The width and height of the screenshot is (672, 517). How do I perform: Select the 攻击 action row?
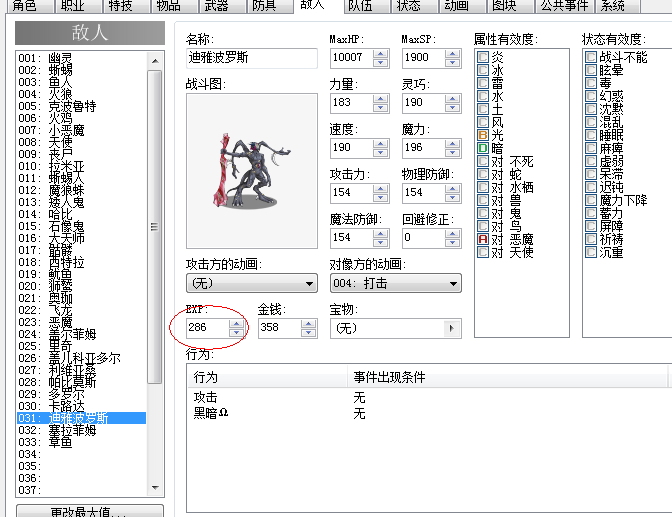(426, 398)
